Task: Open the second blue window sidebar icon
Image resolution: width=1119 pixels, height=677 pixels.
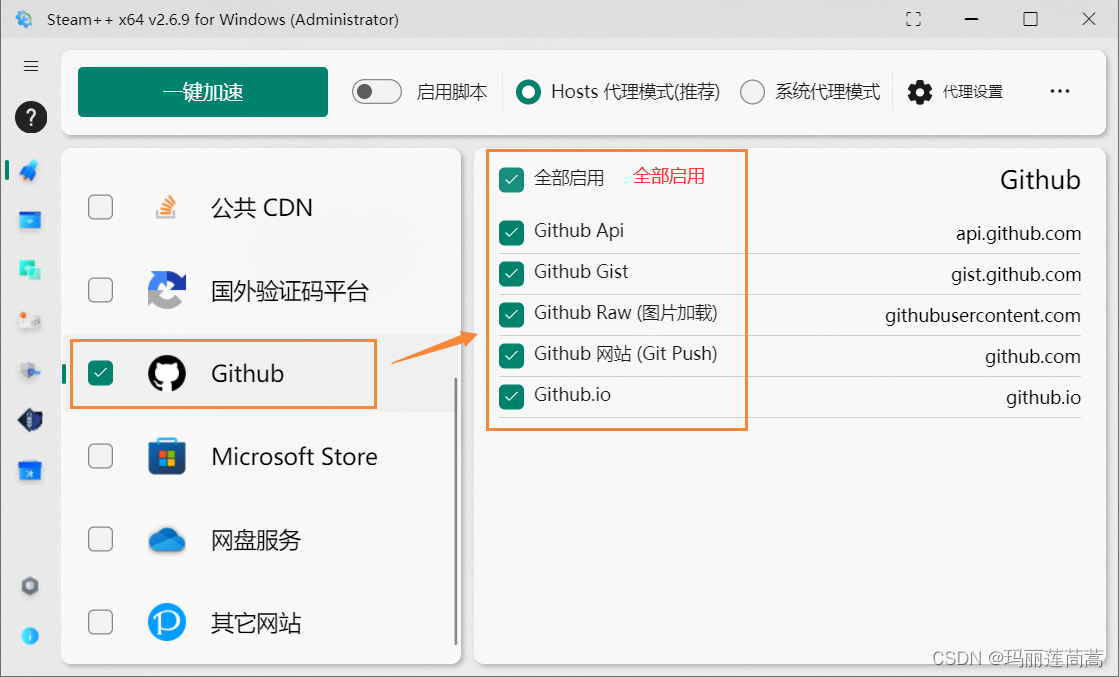Action: pyautogui.click(x=30, y=220)
